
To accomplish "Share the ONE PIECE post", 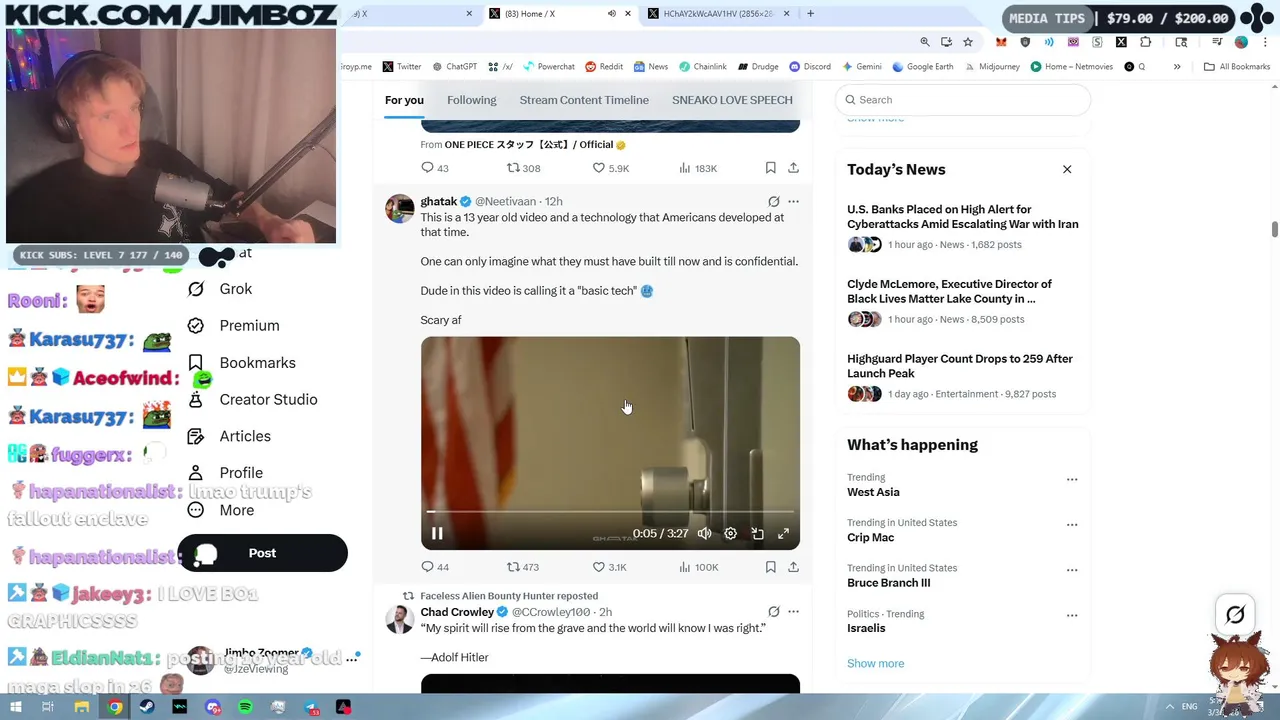I will pos(793,168).
